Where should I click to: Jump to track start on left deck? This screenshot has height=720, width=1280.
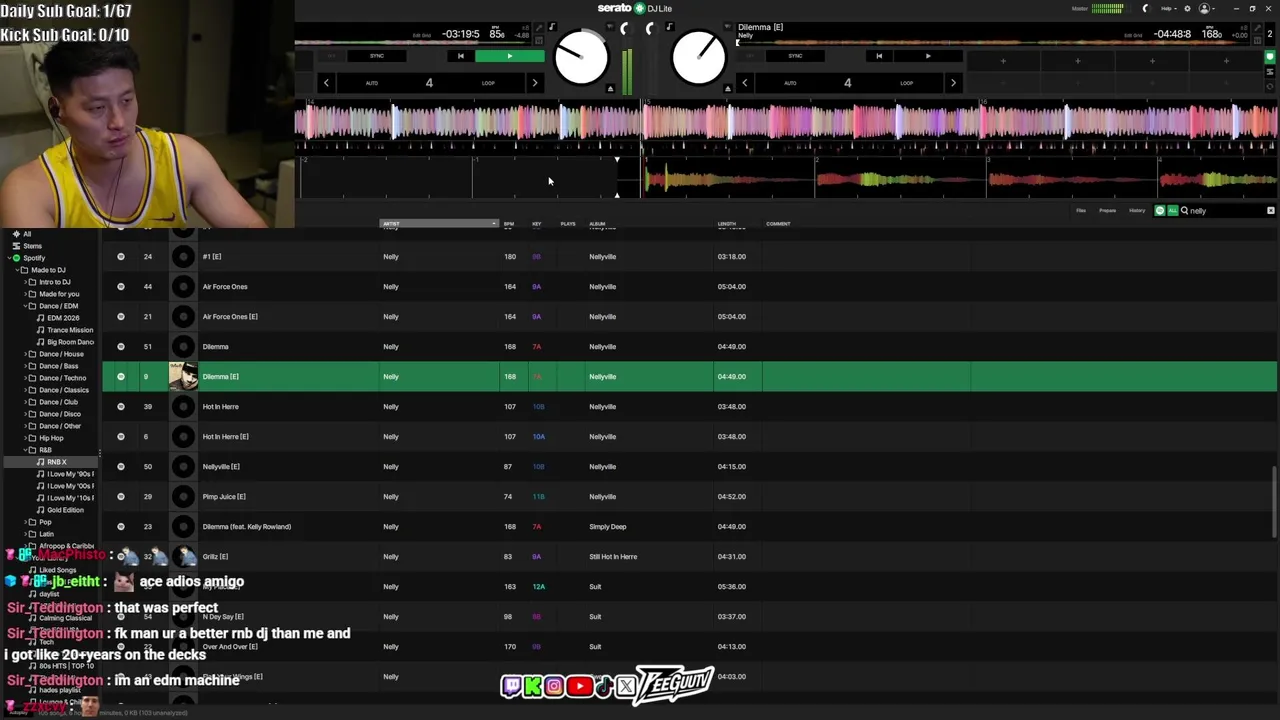pyautogui.click(x=460, y=56)
